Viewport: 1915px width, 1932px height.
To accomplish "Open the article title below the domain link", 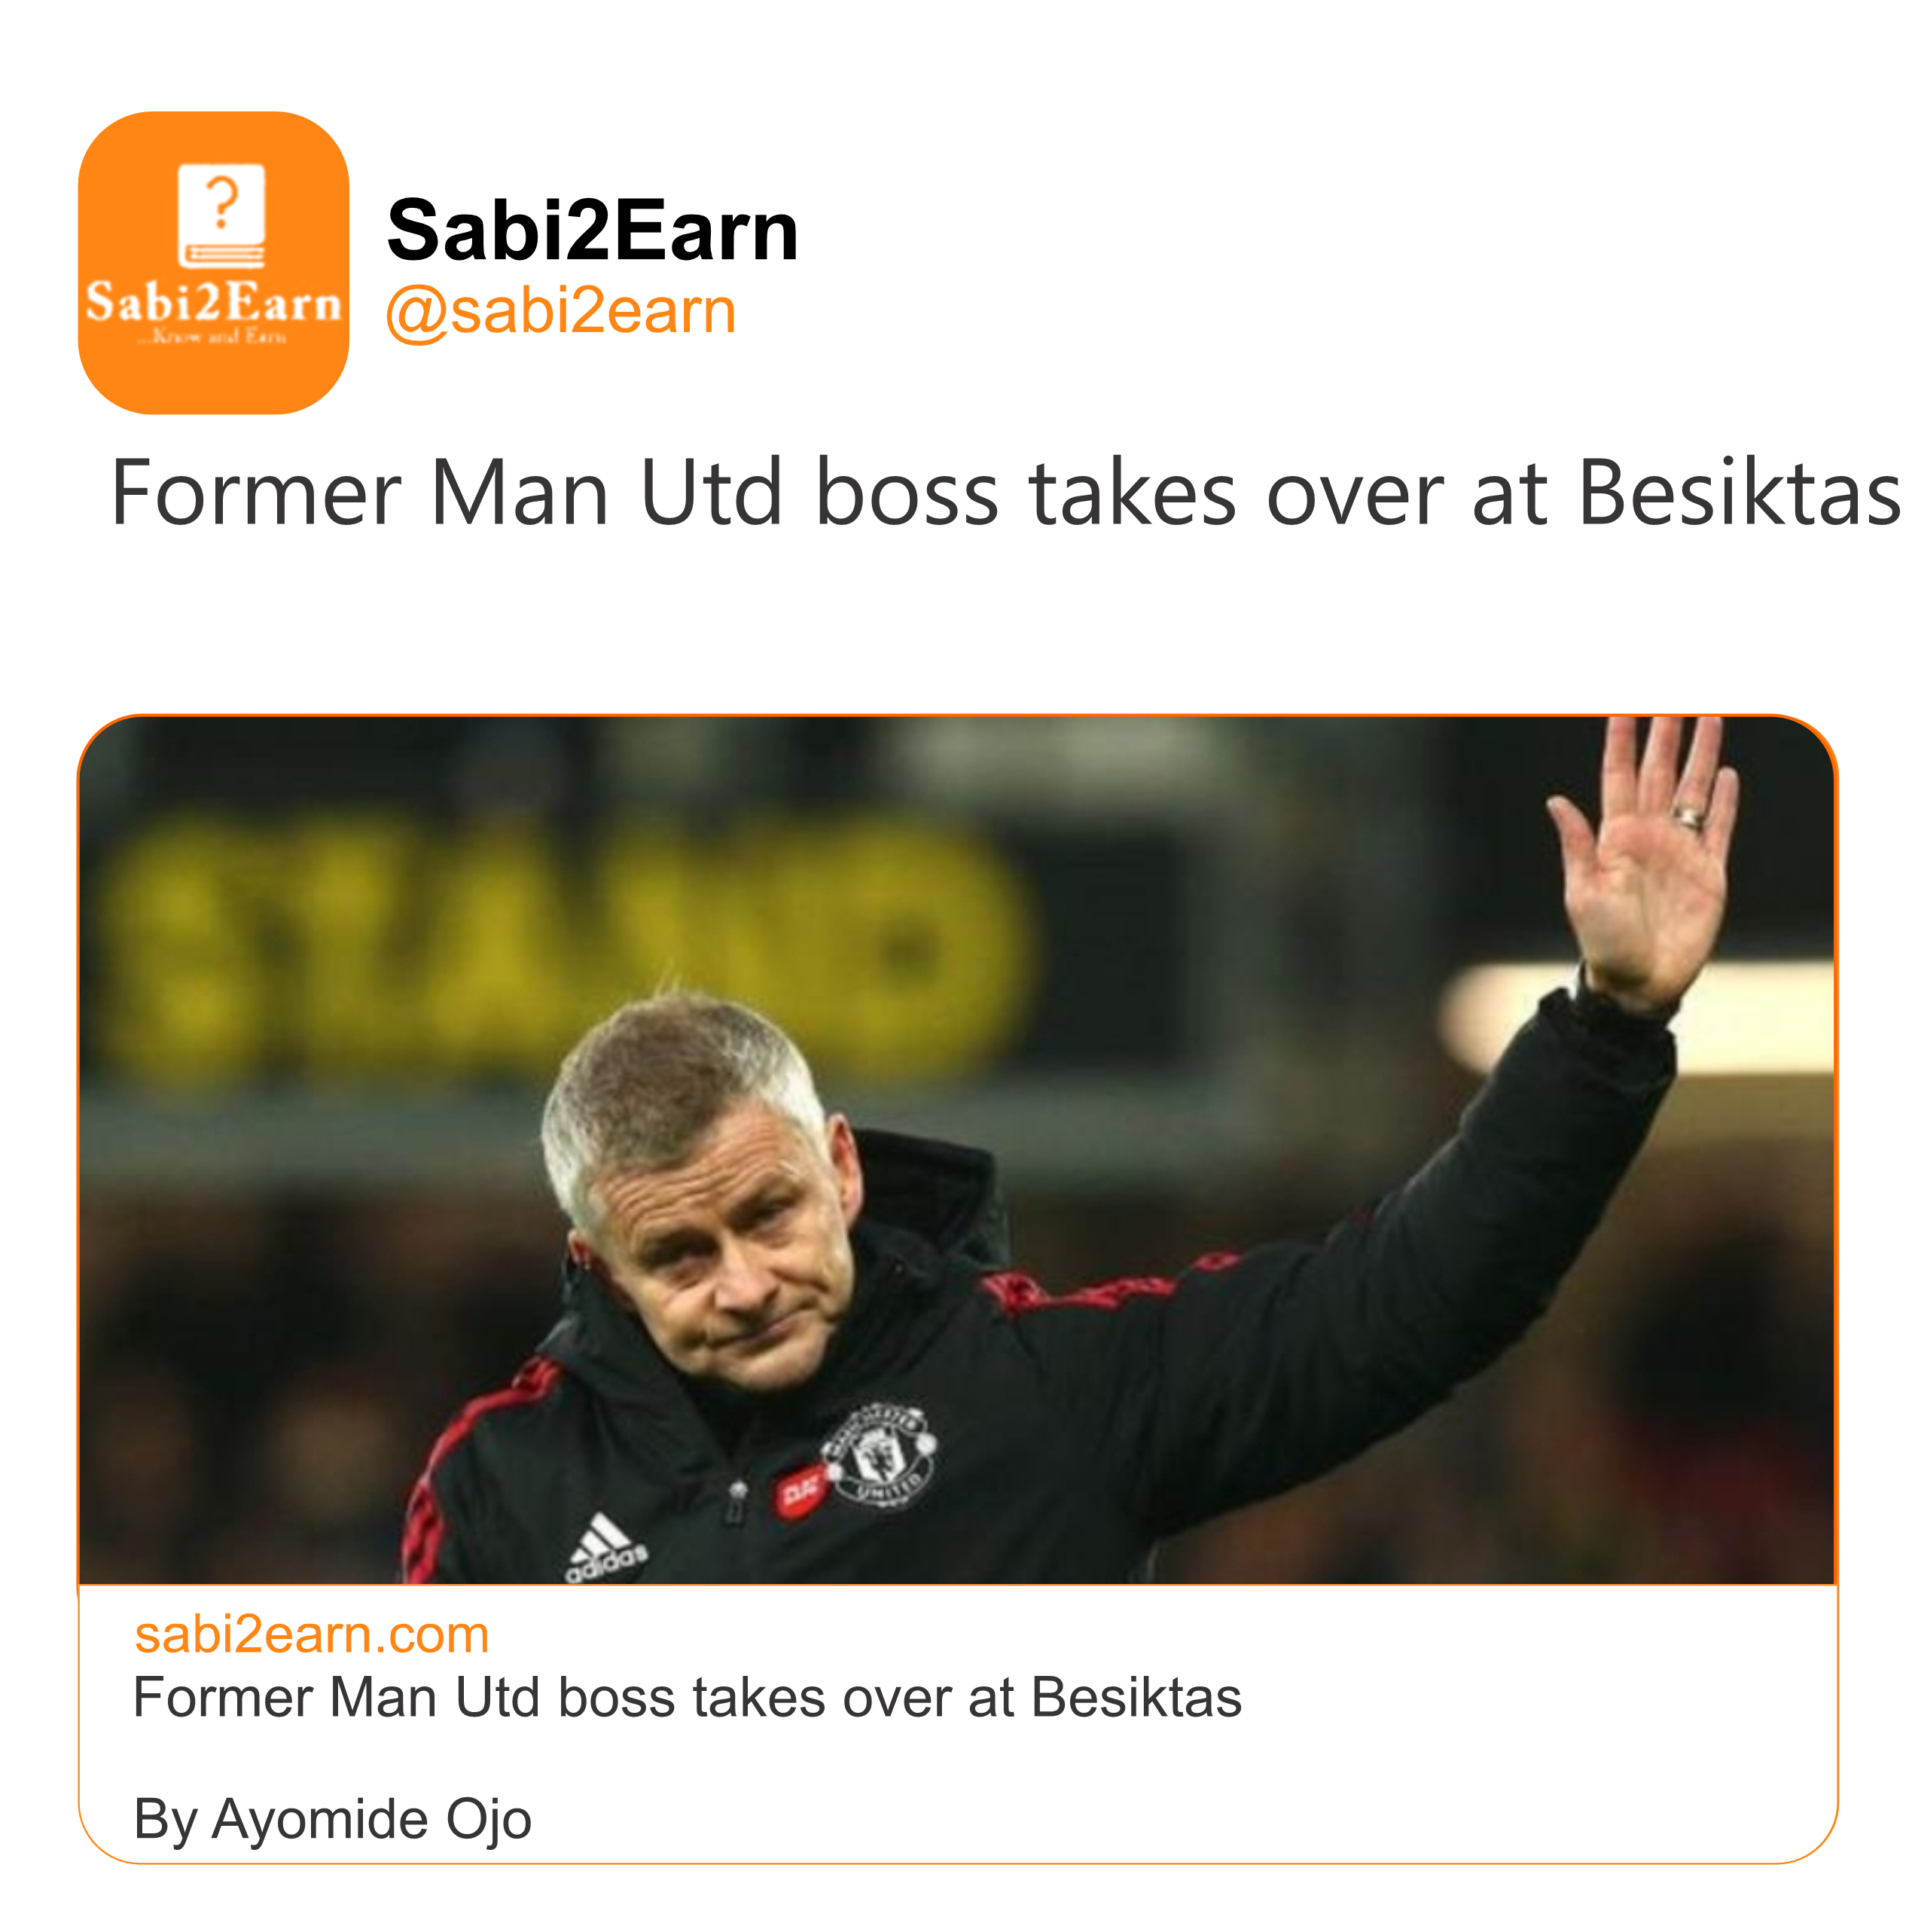I will pos(687,1698).
